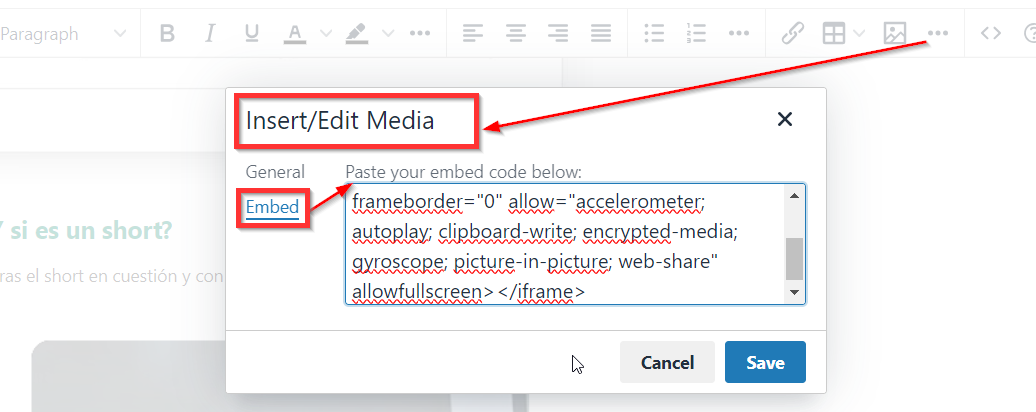Insert a hyperlink via link icon
This screenshot has width=1036, height=412.
792,33
